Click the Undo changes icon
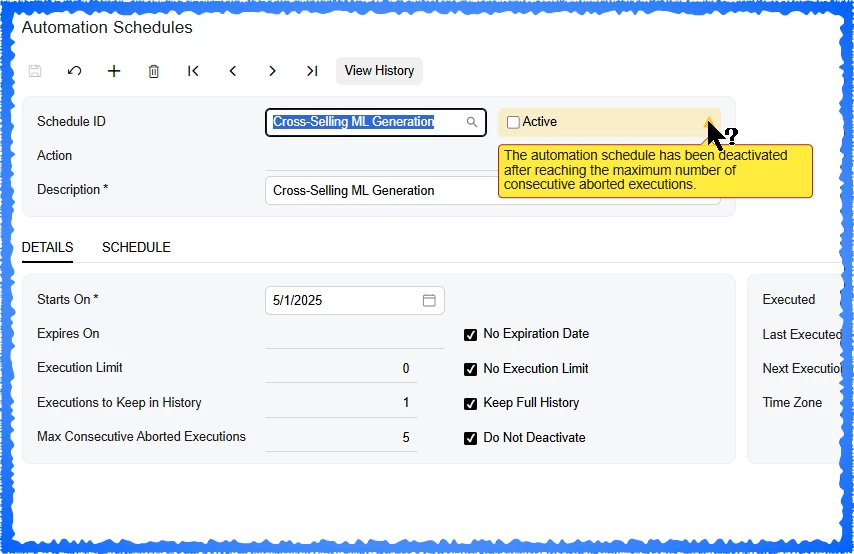Viewport: 854px width, 554px height. (x=75, y=71)
